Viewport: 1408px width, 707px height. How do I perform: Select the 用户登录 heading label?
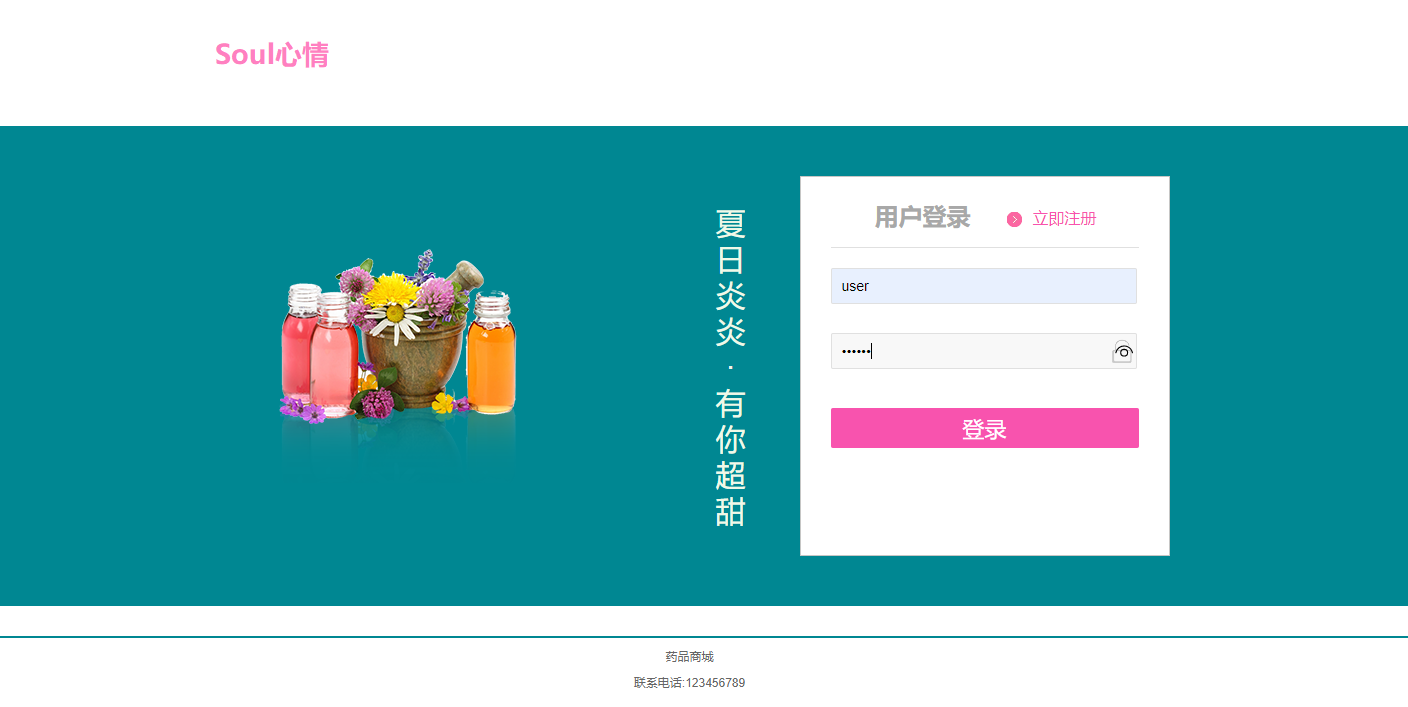tap(920, 217)
